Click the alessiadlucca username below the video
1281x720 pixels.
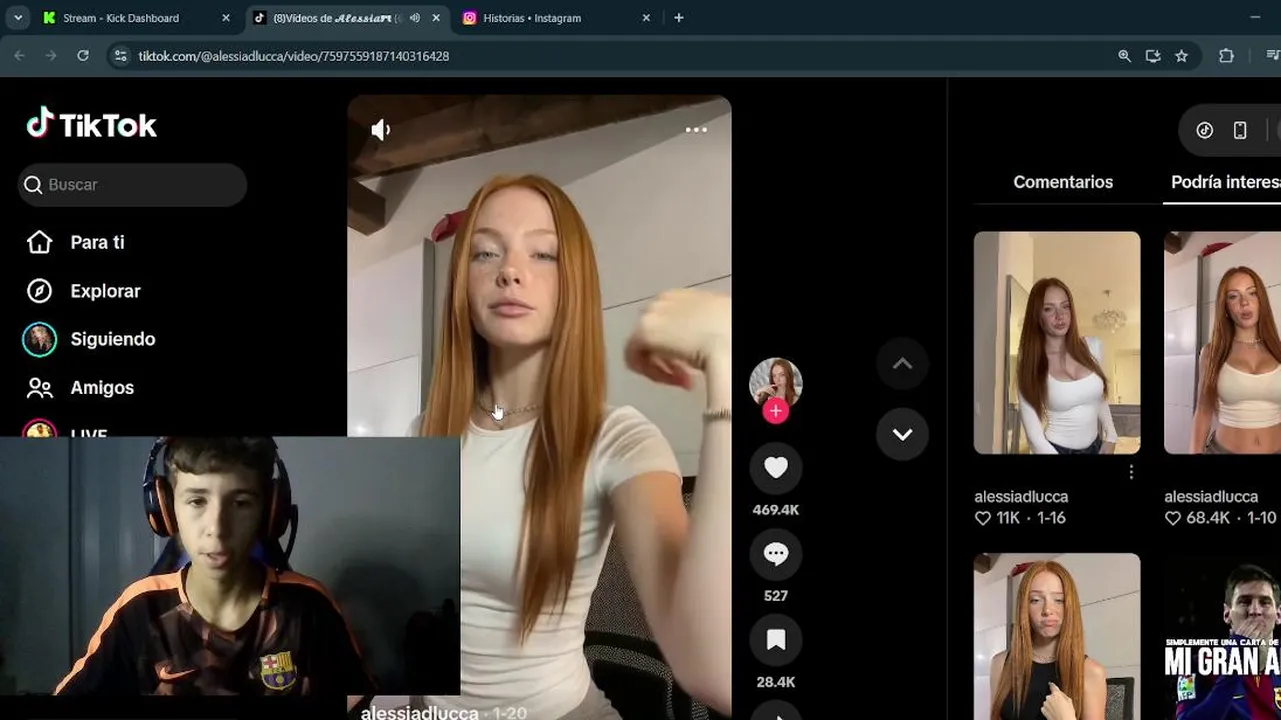[x=419, y=711]
